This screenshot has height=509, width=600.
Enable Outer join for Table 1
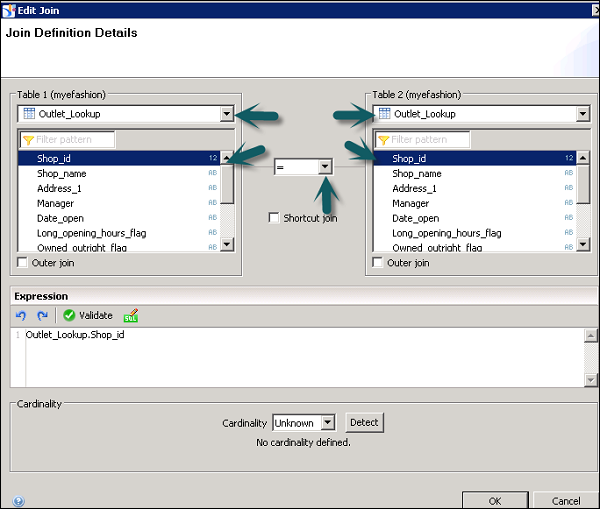pyautogui.click(x=24, y=263)
